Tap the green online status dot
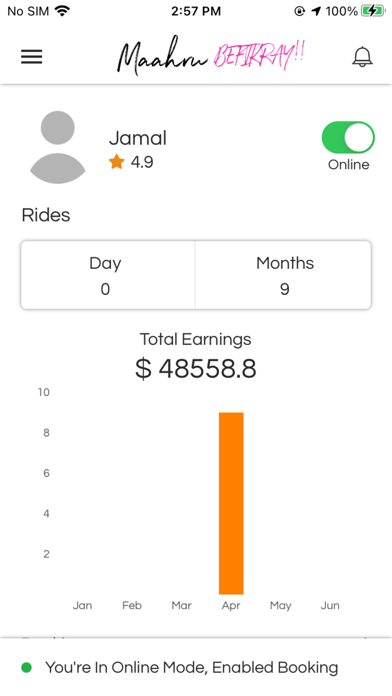The width and height of the screenshot is (392, 696). pos(27,667)
